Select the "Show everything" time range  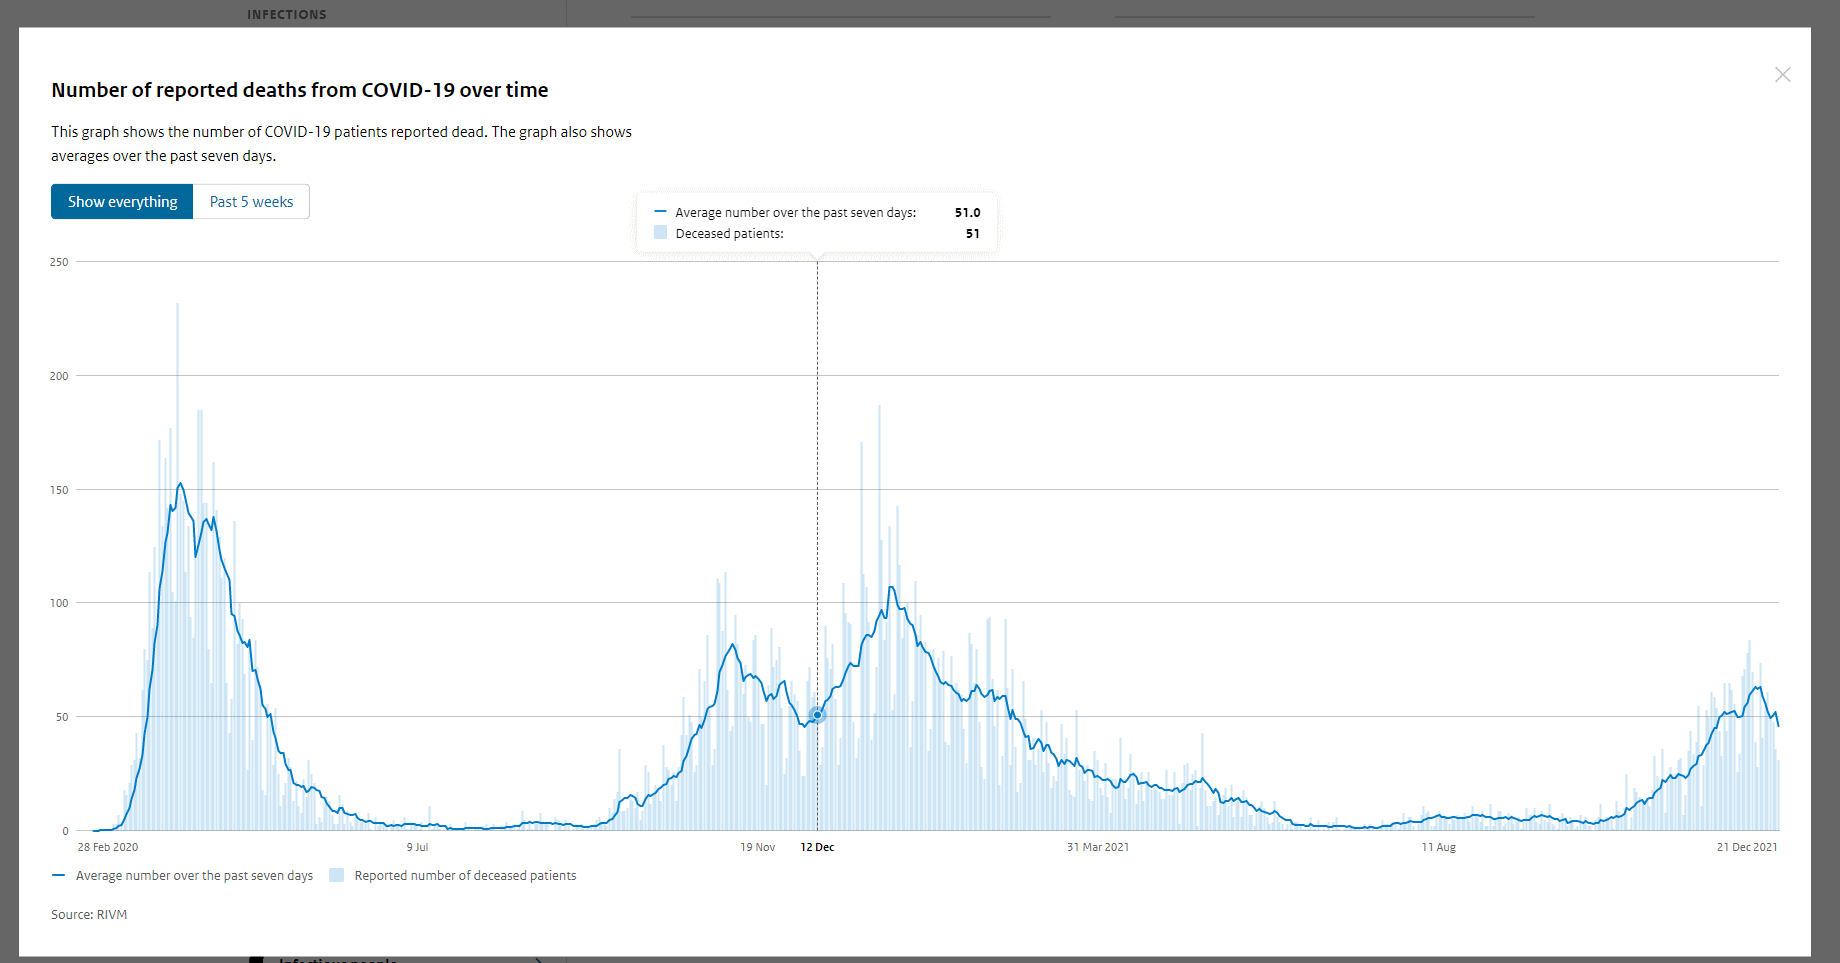point(122,202)
